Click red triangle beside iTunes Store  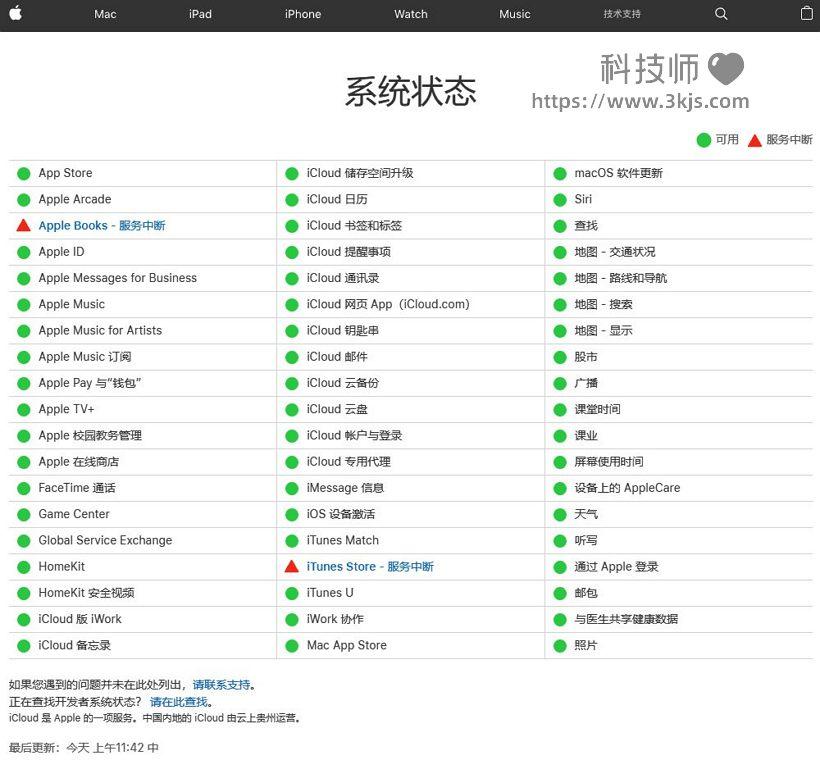click(292, 566)
